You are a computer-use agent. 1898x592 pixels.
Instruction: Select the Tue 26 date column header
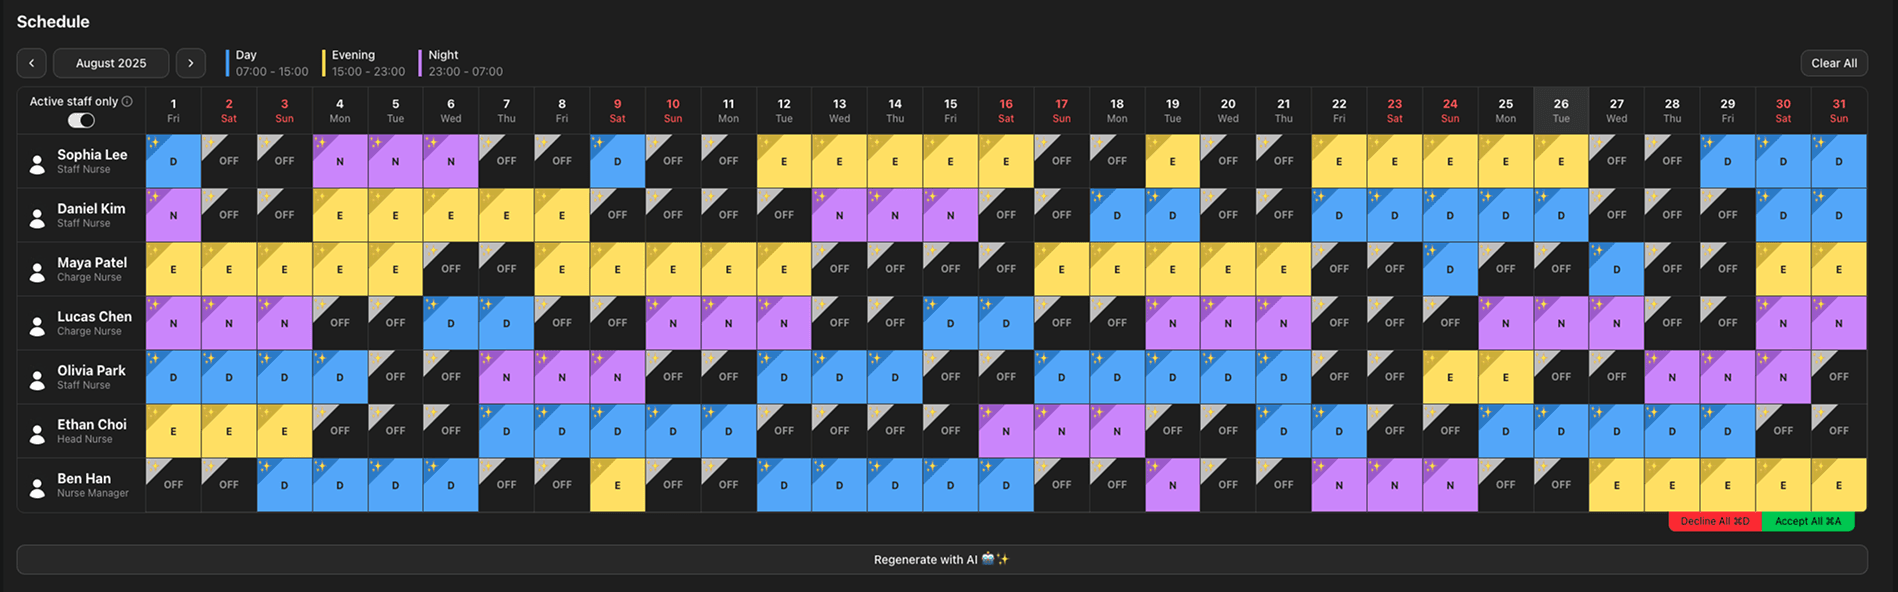pyautogui.click(x=1561, y=110)
